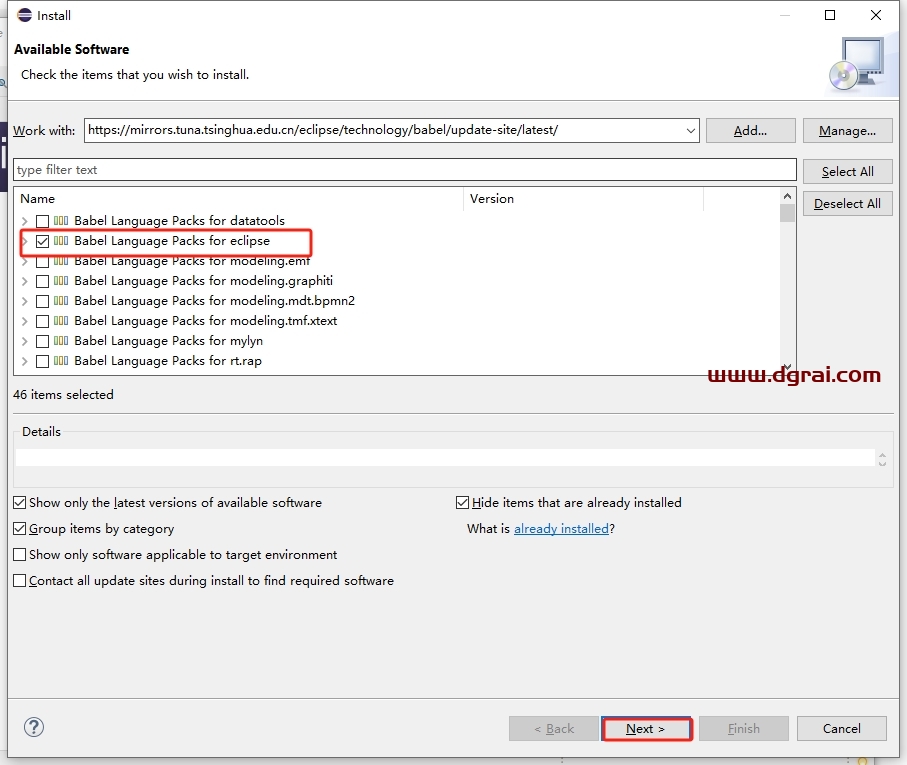The height and width of the screenshot is (765, 907).
Task: Click the Details scroll down arrow
Action: coord(882,463)
